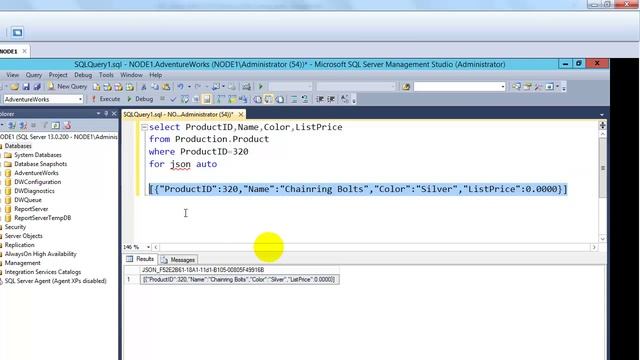
Task: Click the Save All icon
Action: [x=37, y=87]
